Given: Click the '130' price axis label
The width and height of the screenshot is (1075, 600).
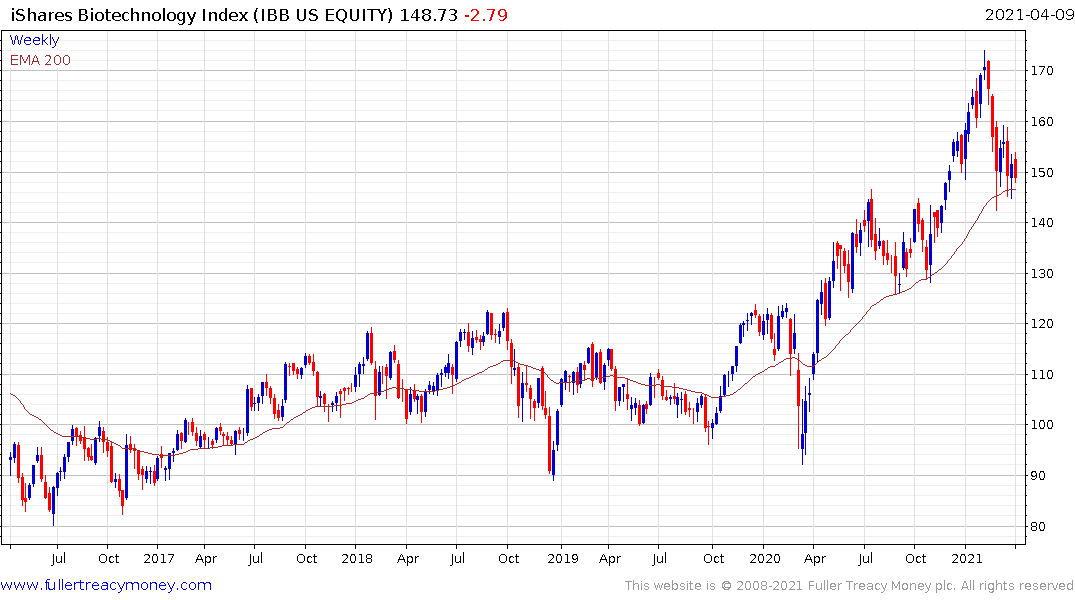Looking at the screenshot, I should click(x=1042, y=274).
